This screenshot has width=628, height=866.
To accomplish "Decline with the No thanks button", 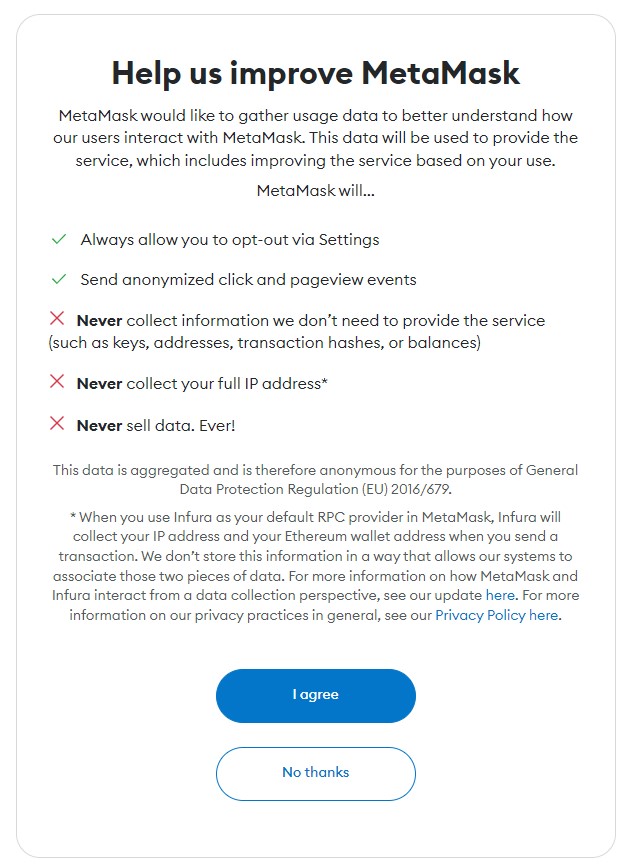I will coord(315,773).
